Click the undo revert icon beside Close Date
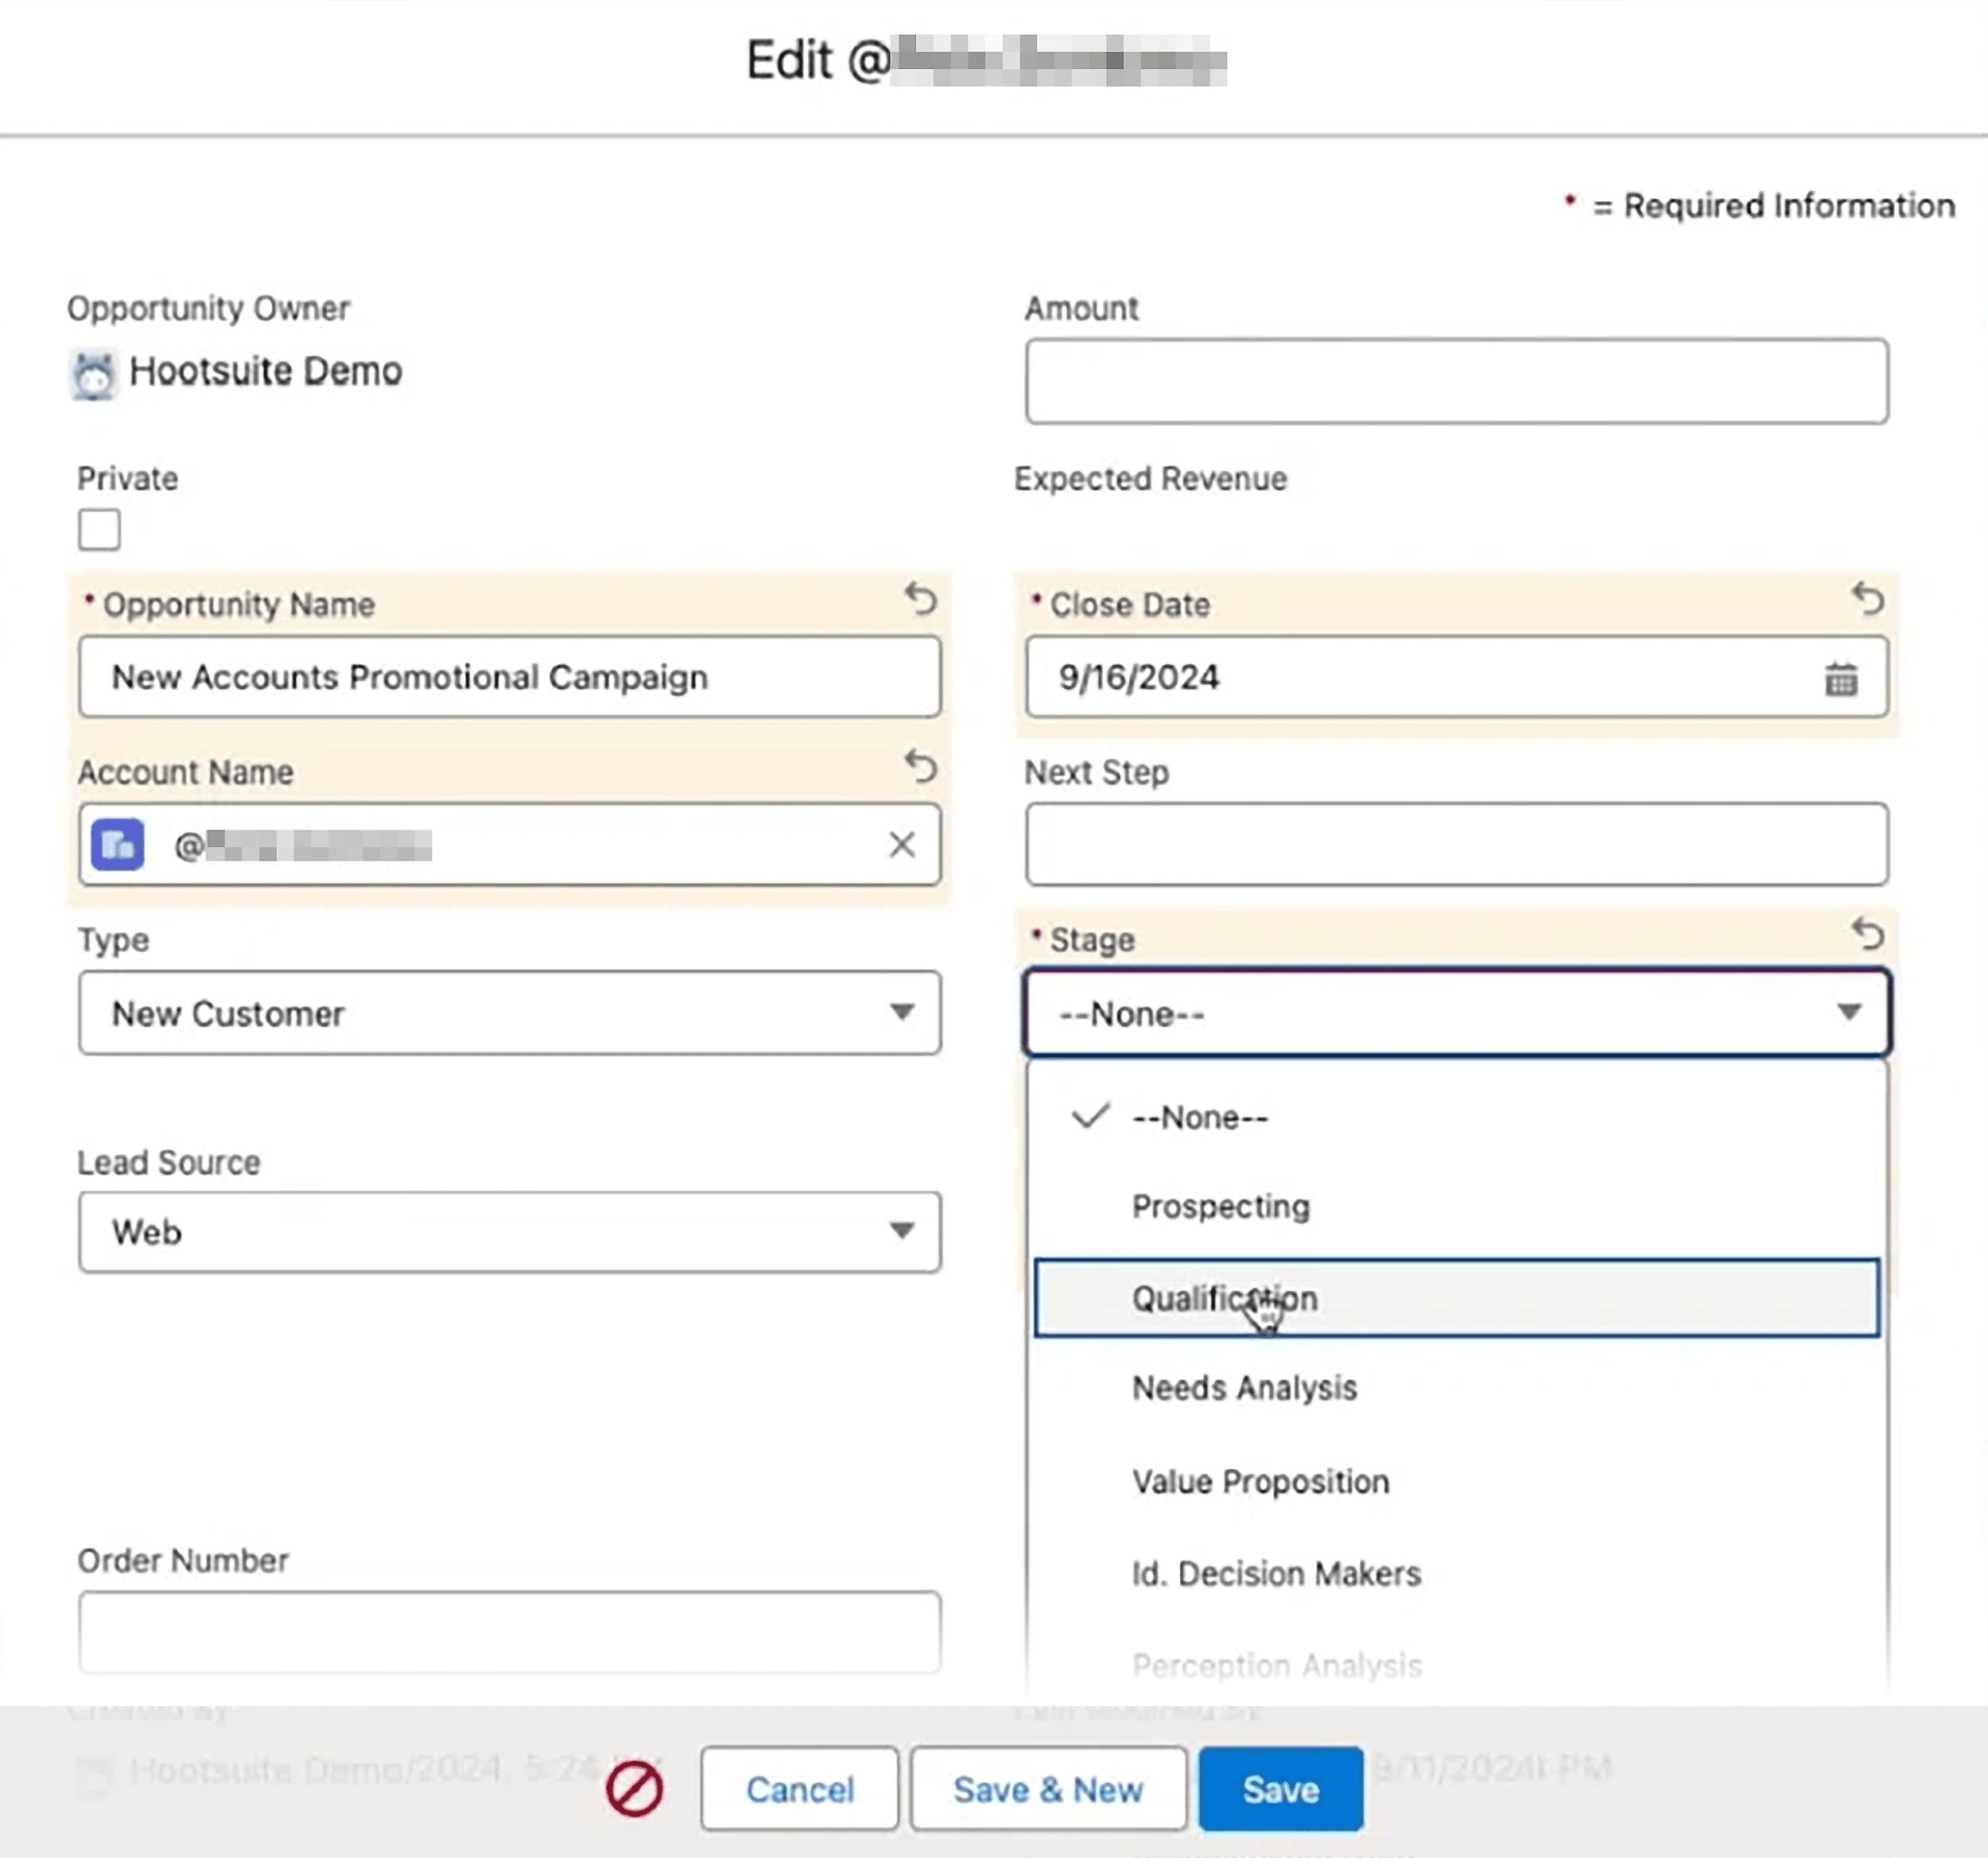 tap(1869, 601)
